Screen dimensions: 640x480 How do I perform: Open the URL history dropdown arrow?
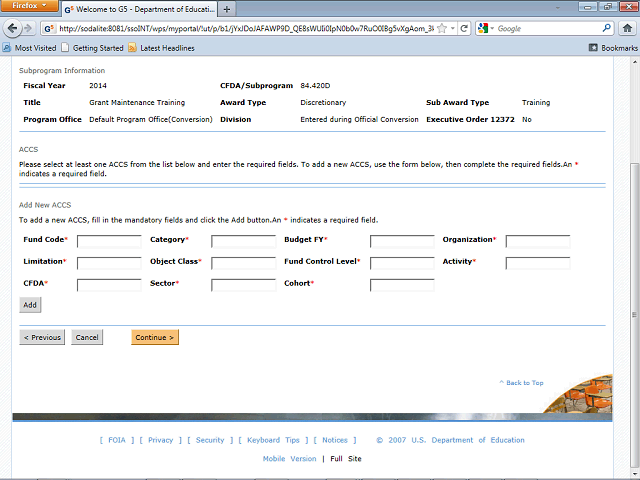point(453,29)
